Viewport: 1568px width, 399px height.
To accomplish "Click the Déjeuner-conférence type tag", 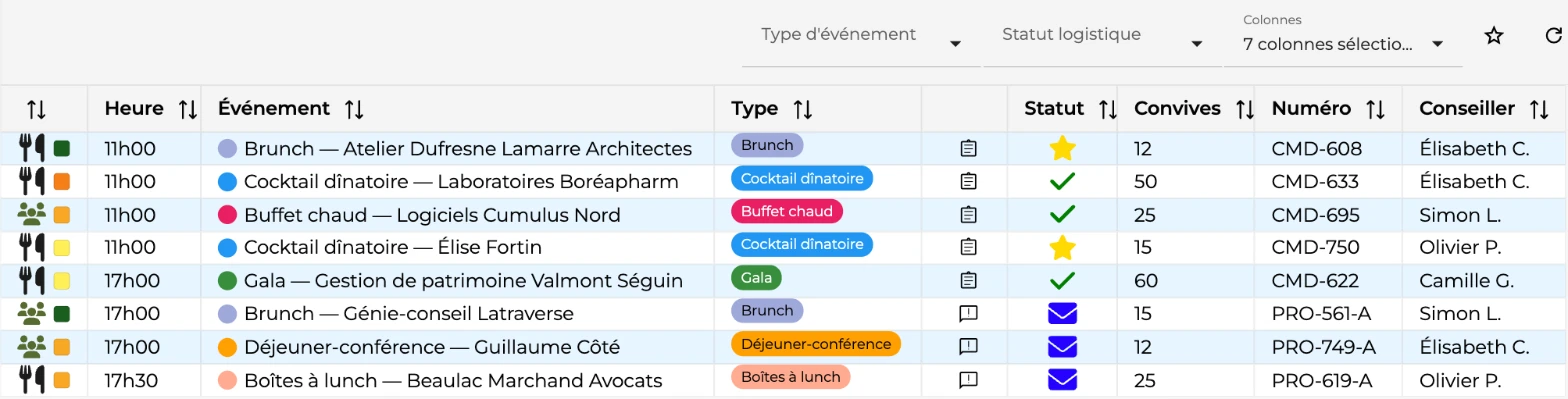I will pos(816,343).
